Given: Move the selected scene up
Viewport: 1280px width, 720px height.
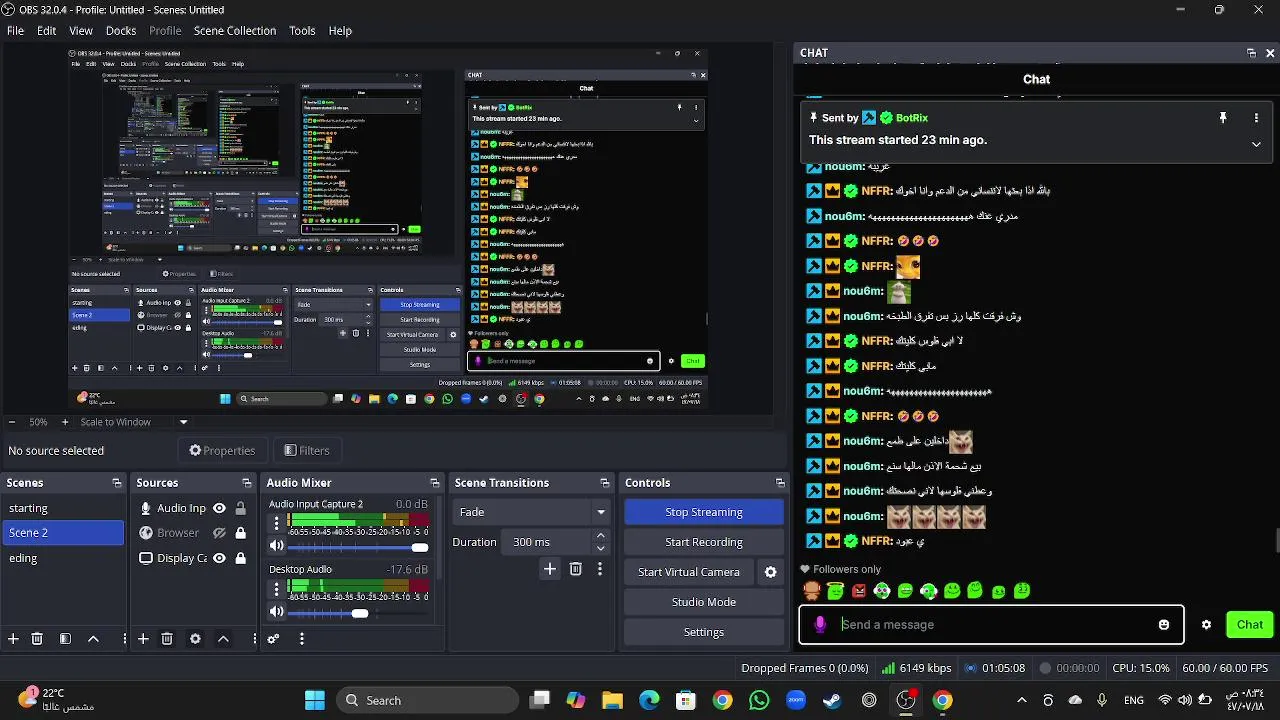Looking at the screenshot, I should pos(93,639).
